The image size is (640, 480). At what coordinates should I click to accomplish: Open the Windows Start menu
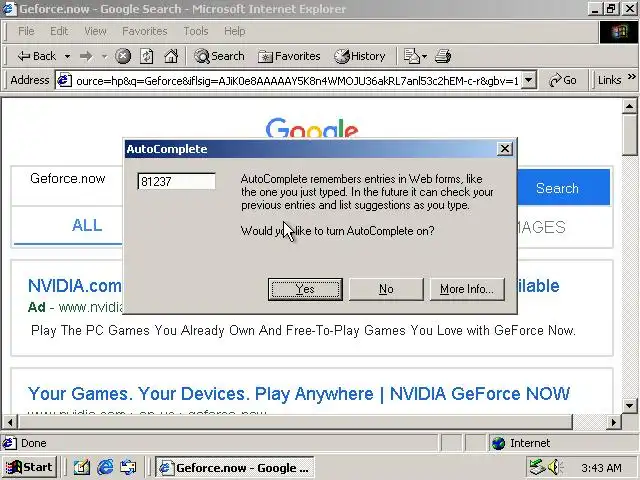tap(29, 467)
